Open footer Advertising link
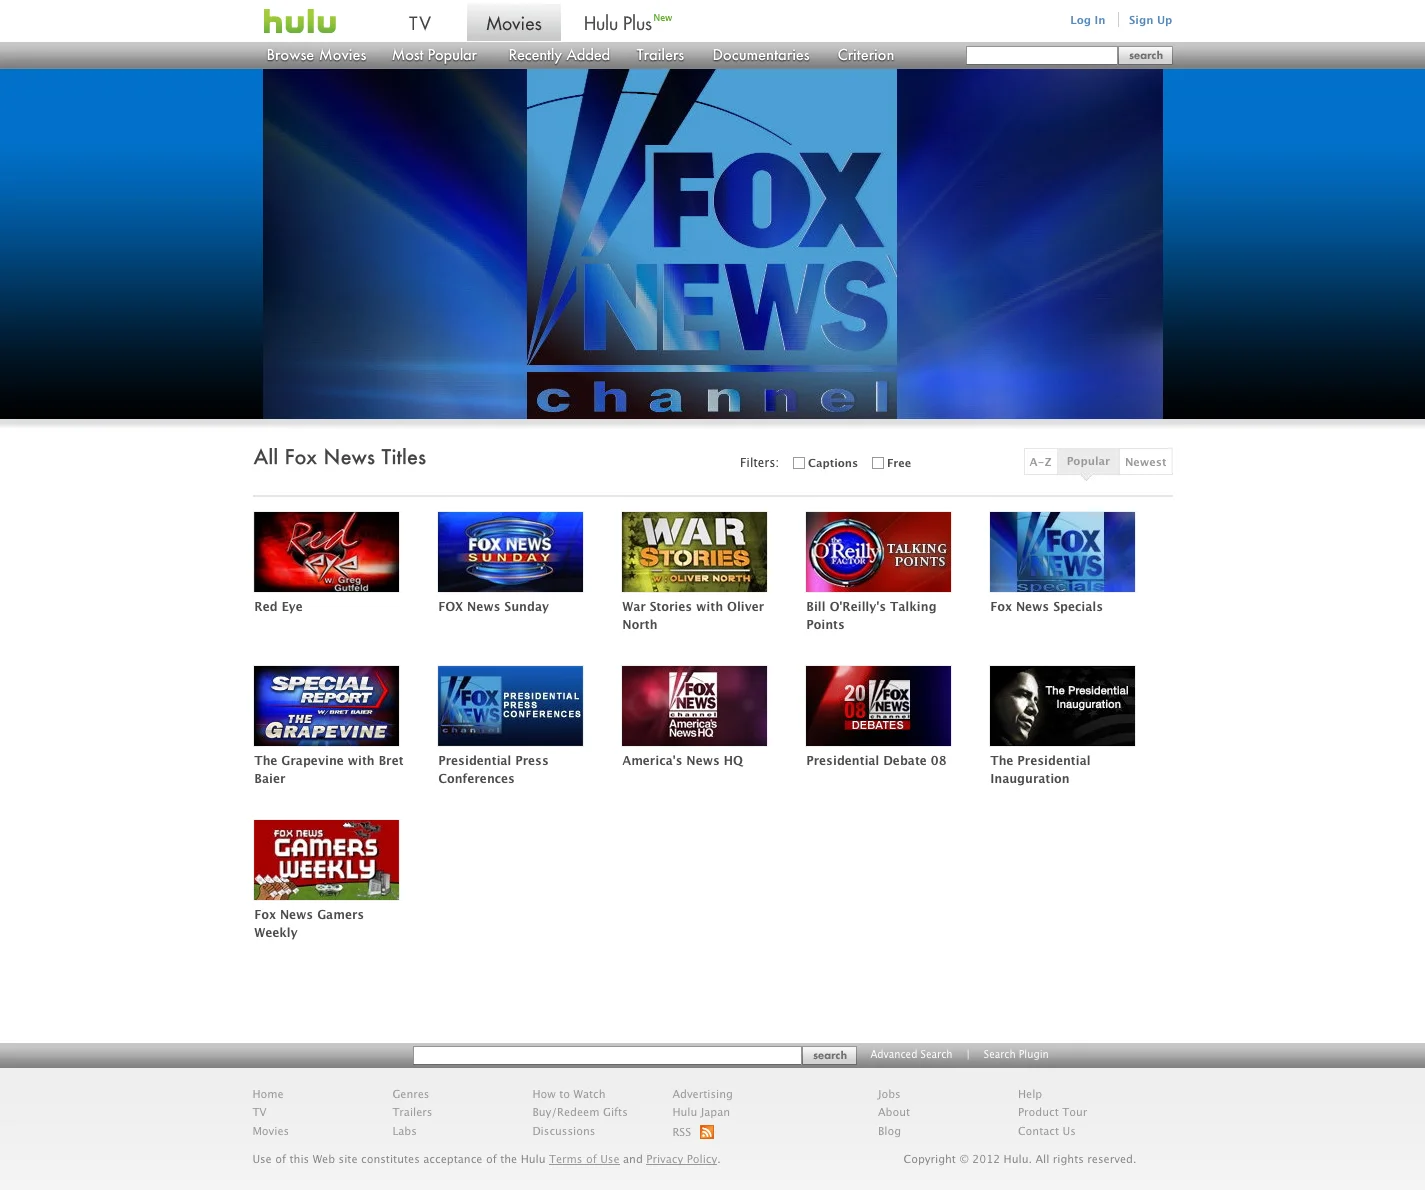1425x1190 pixels. [702, 1094]
